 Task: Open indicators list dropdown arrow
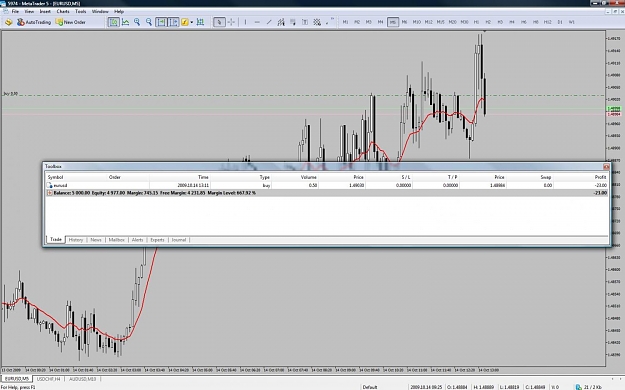[x=192, y=22]
